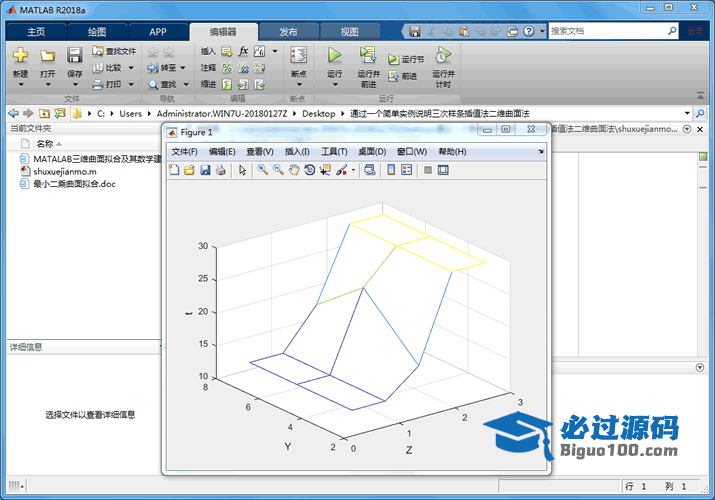This screenshot has width=715, height=500.
Task: Click the Open File icon in Figure 1 toolbar
Action: 189,170
